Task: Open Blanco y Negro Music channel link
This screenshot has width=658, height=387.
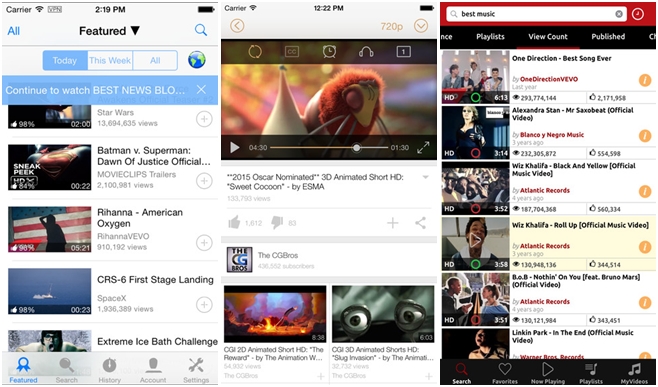Action: point(552,135)
